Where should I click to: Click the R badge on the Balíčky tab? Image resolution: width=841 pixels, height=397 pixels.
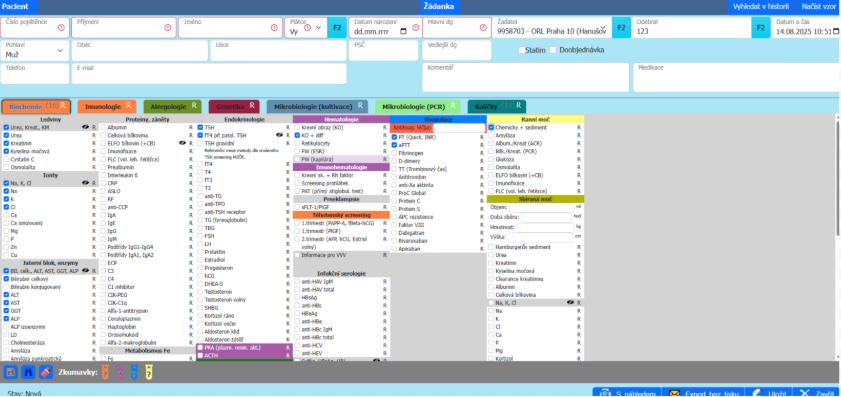(x=519, y=106)
